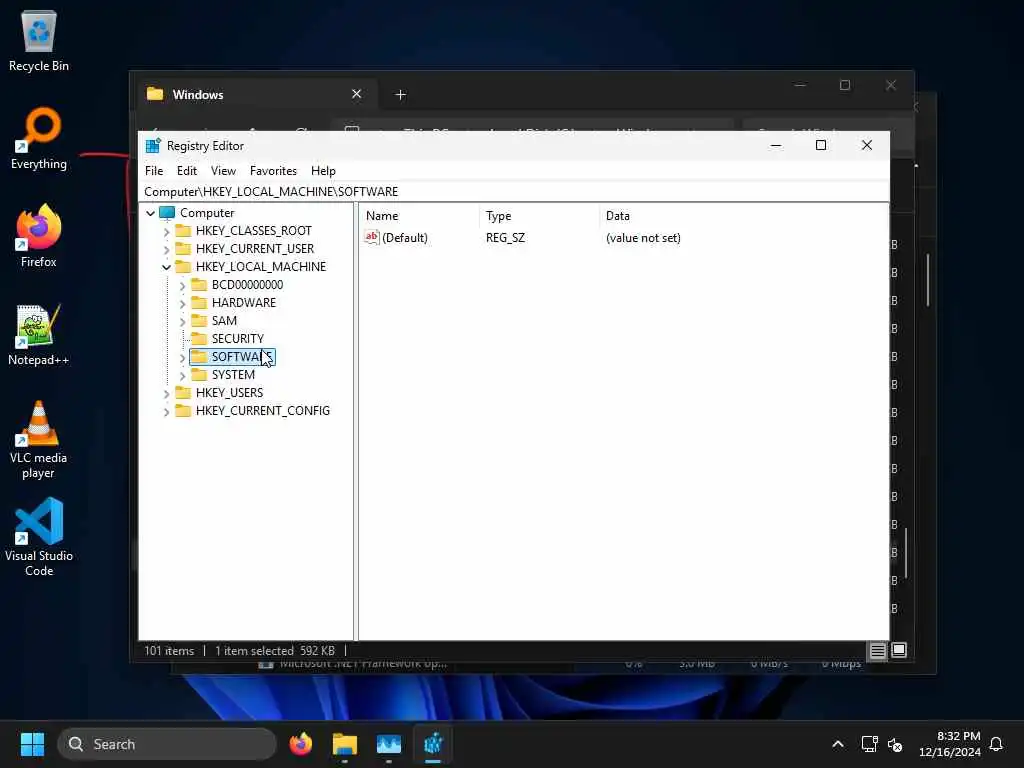Open Task Manager from the taskbar
This screenshot has width=1024, height=768.
(x=389, y=744)
